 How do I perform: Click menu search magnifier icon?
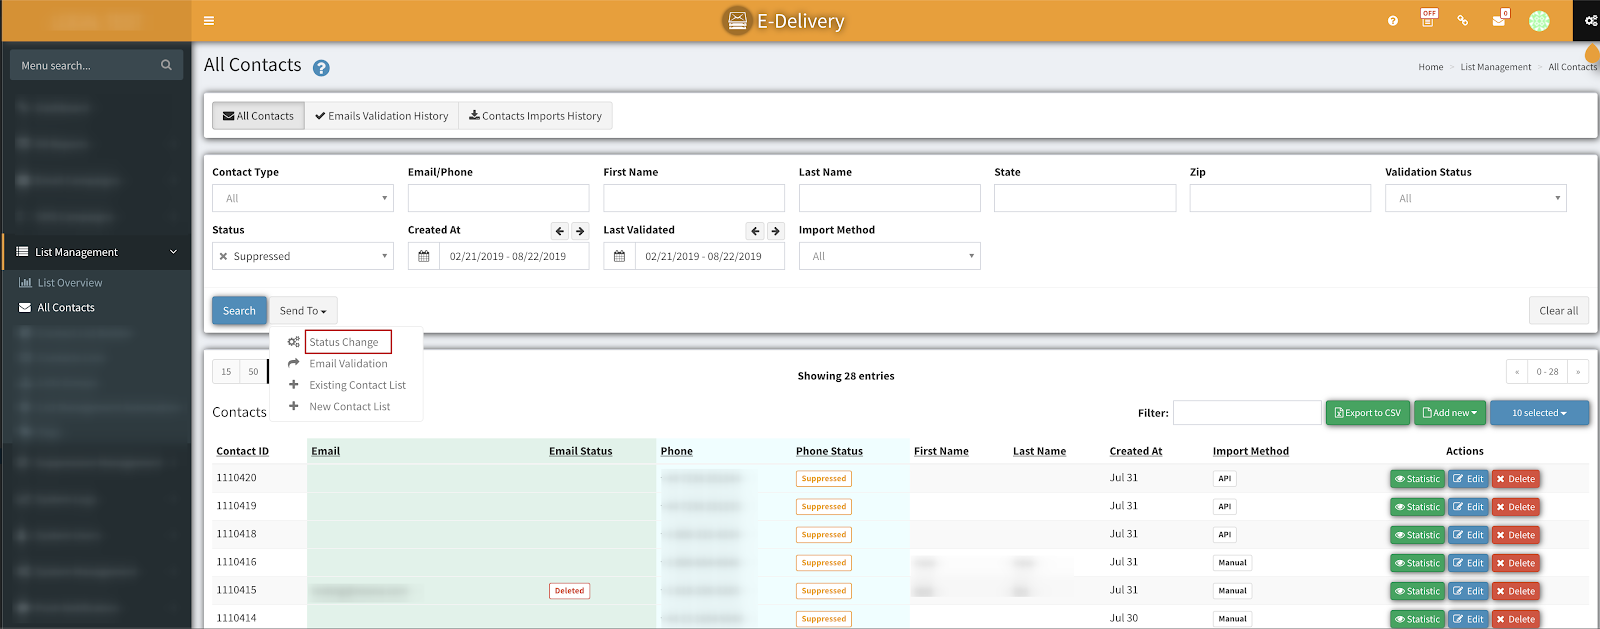pos(166,65)
